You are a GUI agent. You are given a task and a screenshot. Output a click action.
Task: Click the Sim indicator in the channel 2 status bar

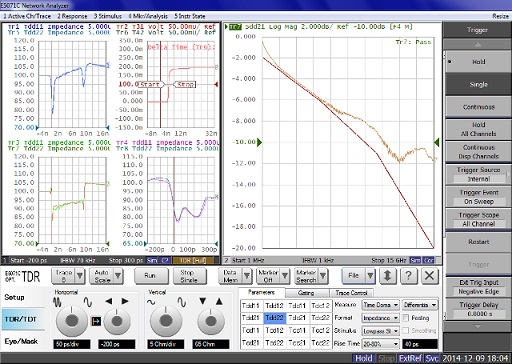415,260
